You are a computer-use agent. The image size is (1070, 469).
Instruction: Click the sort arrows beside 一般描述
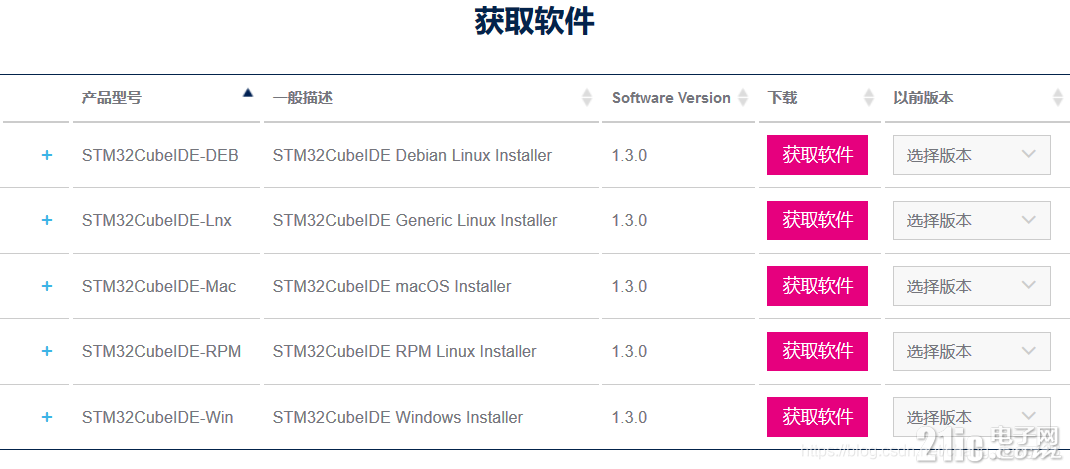pyautogui.click(x=587, y=98)
